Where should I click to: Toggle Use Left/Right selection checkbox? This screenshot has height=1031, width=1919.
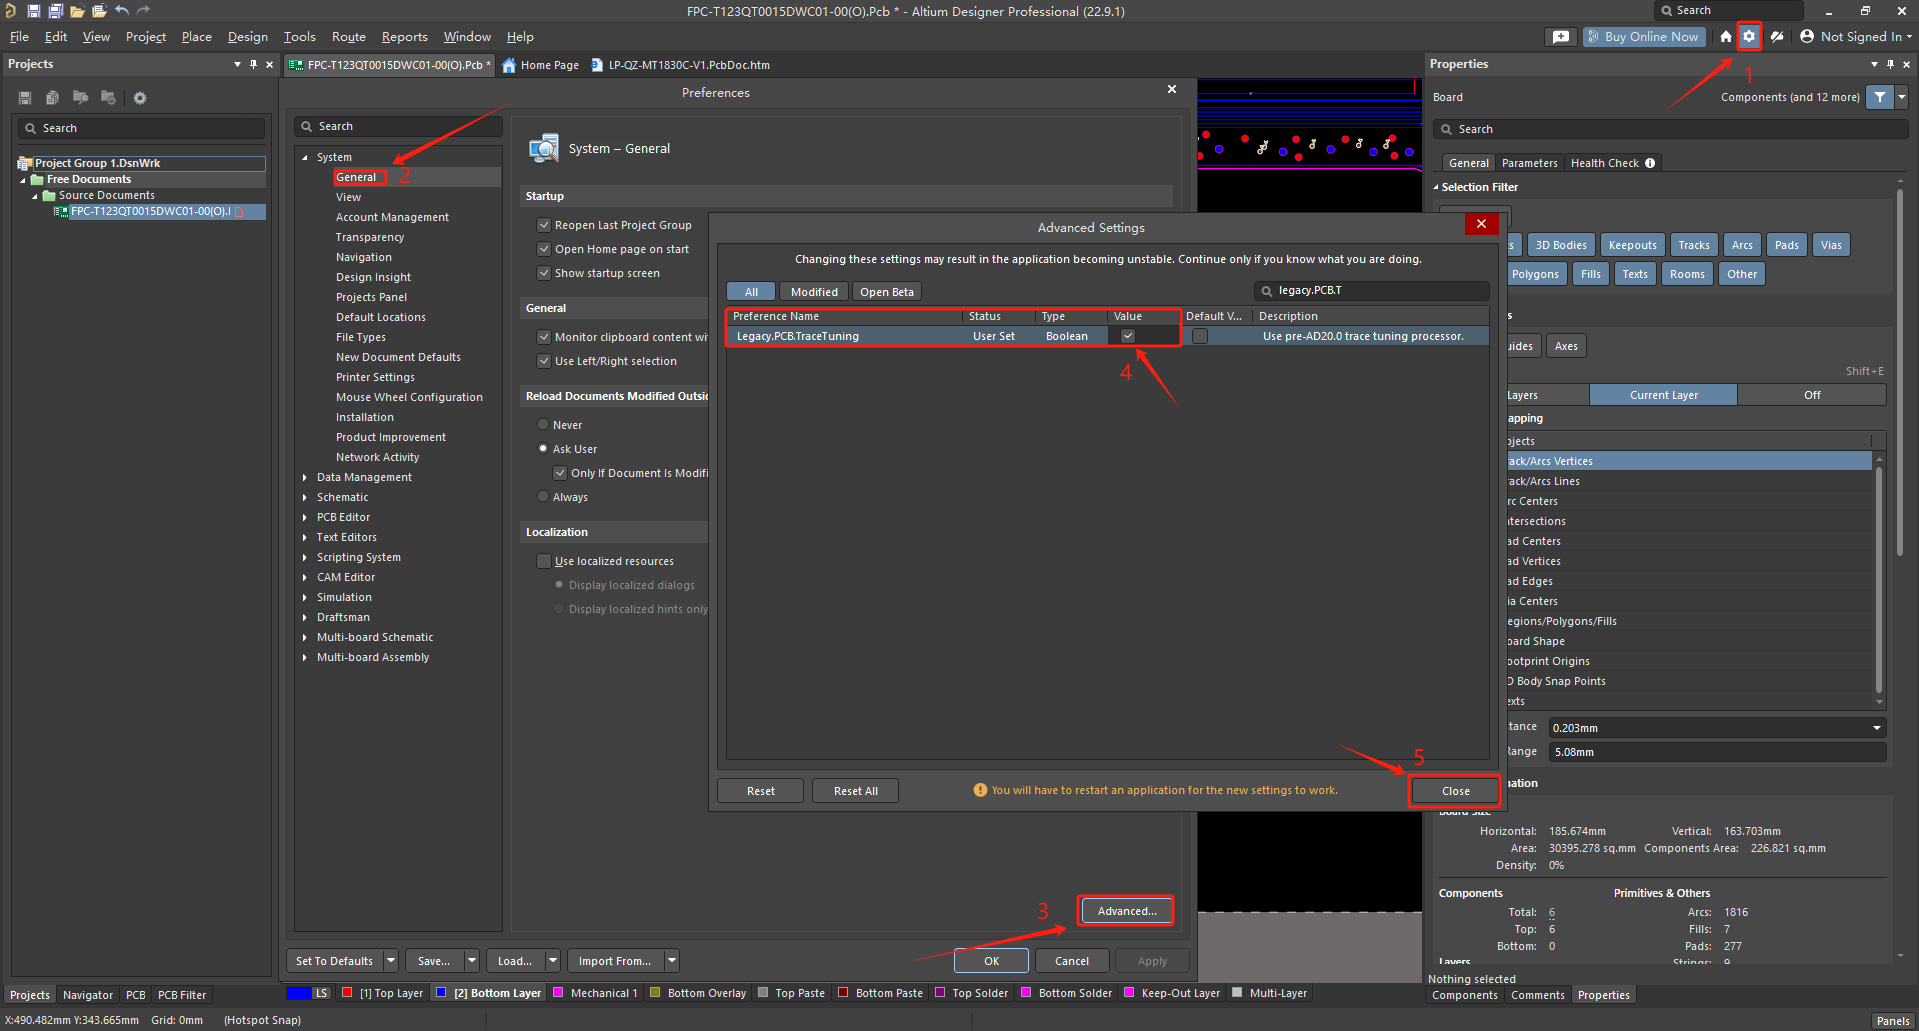[x=544, y=361]
